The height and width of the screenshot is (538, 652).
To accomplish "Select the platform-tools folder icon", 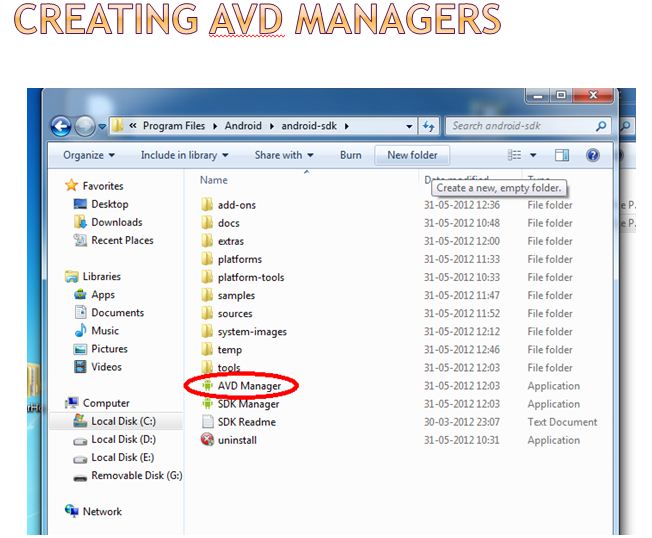I will tap(207, 277).
